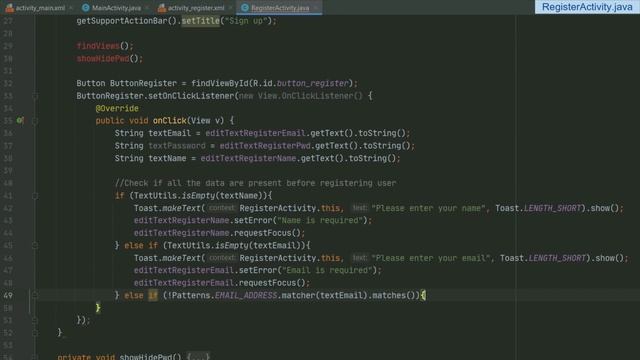This screenshot has width=640, height=360.
Task: Click the showHidePwd() call on line 30
Action: point(109,58)
